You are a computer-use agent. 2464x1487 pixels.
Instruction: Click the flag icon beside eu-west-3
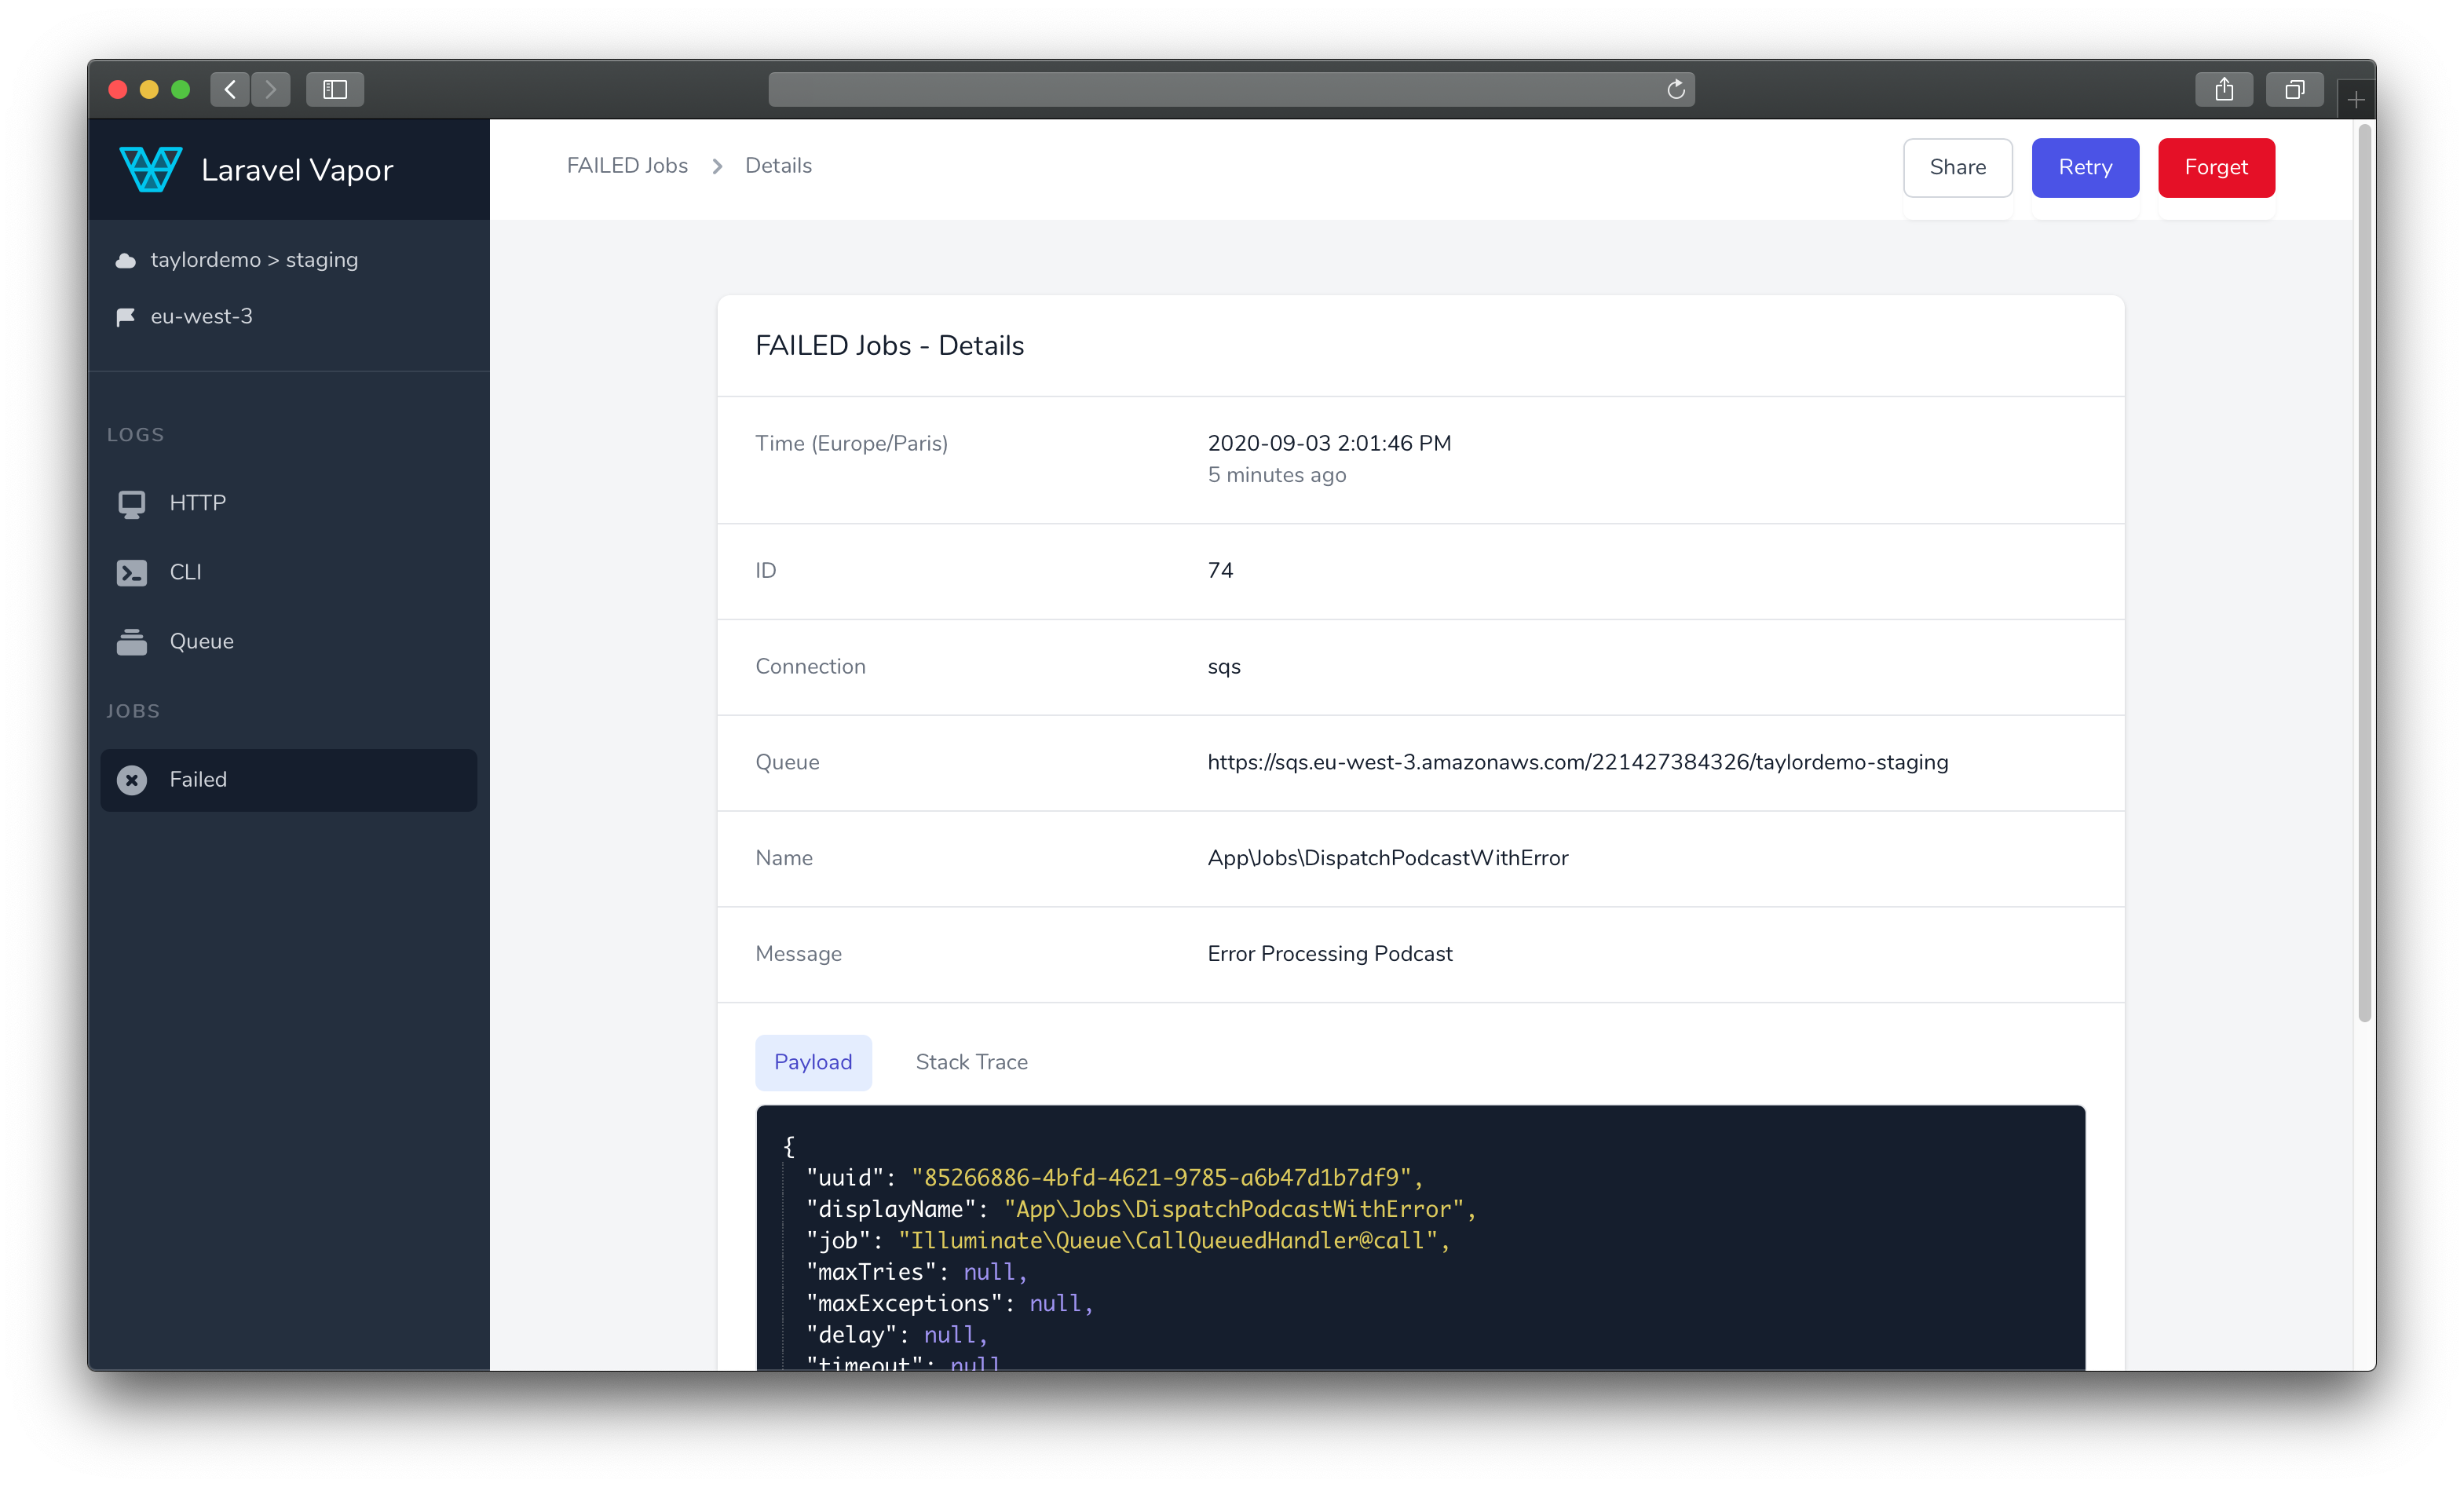pos(126,317)
